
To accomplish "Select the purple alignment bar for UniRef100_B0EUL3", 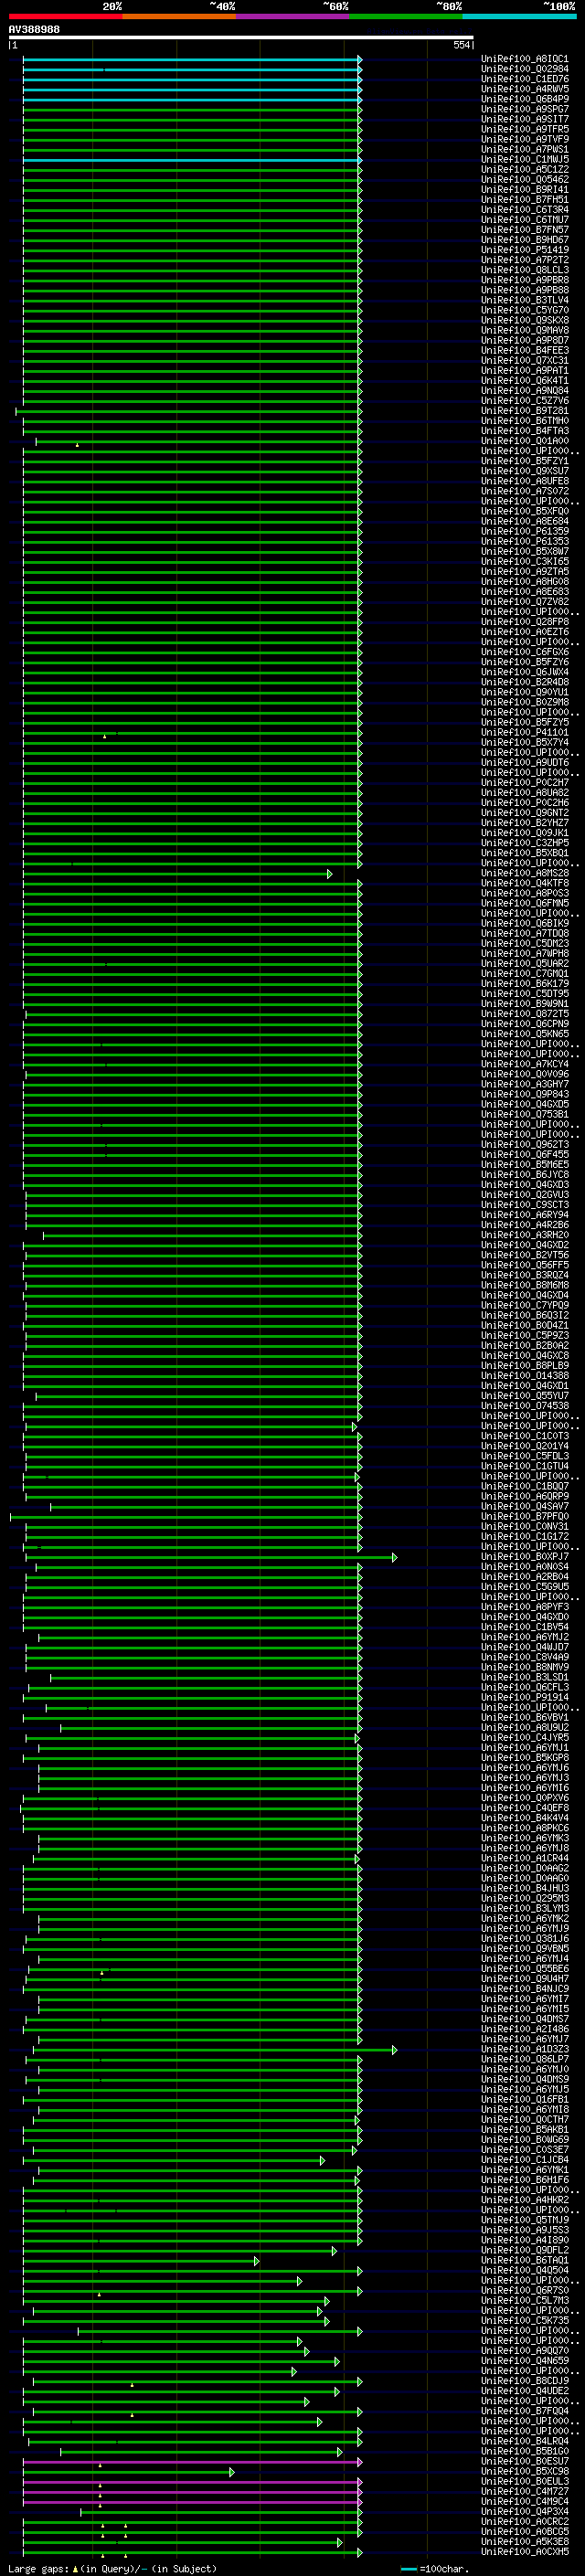I will click(192, 2482).
